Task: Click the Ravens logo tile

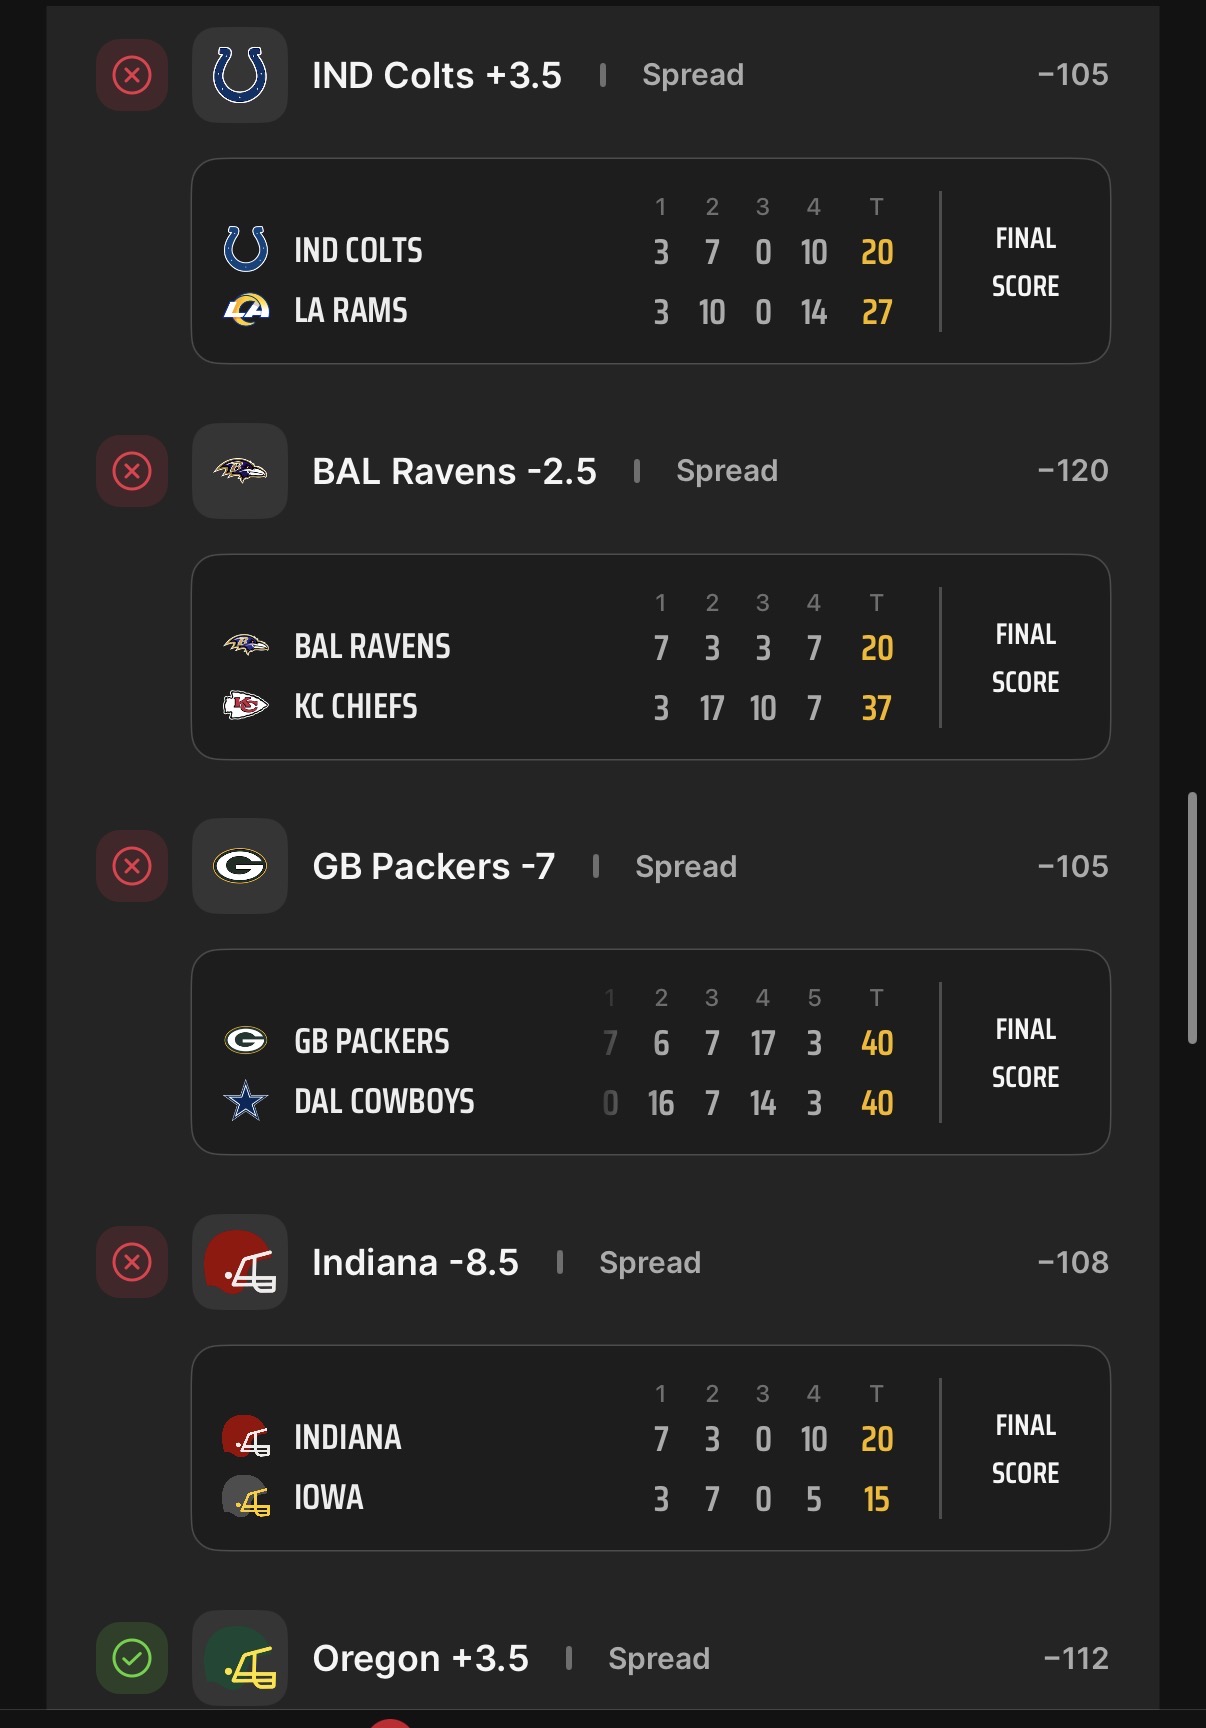Action: pos(240,471)
